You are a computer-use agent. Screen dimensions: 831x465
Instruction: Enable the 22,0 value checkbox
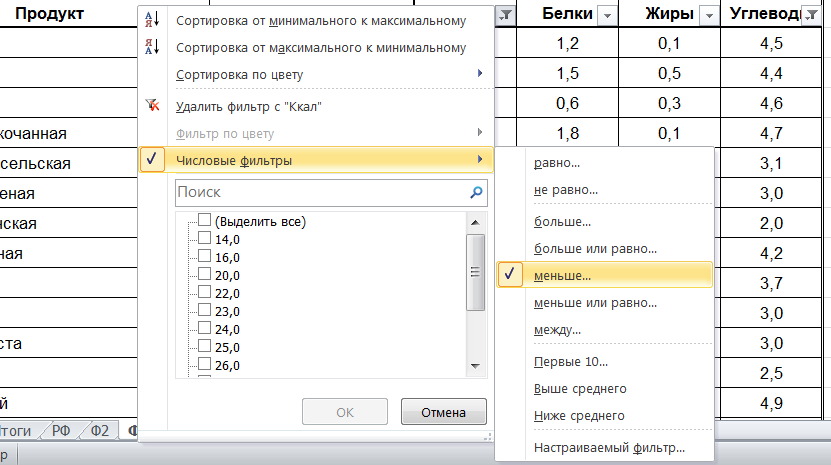click(x=205, y=293)
